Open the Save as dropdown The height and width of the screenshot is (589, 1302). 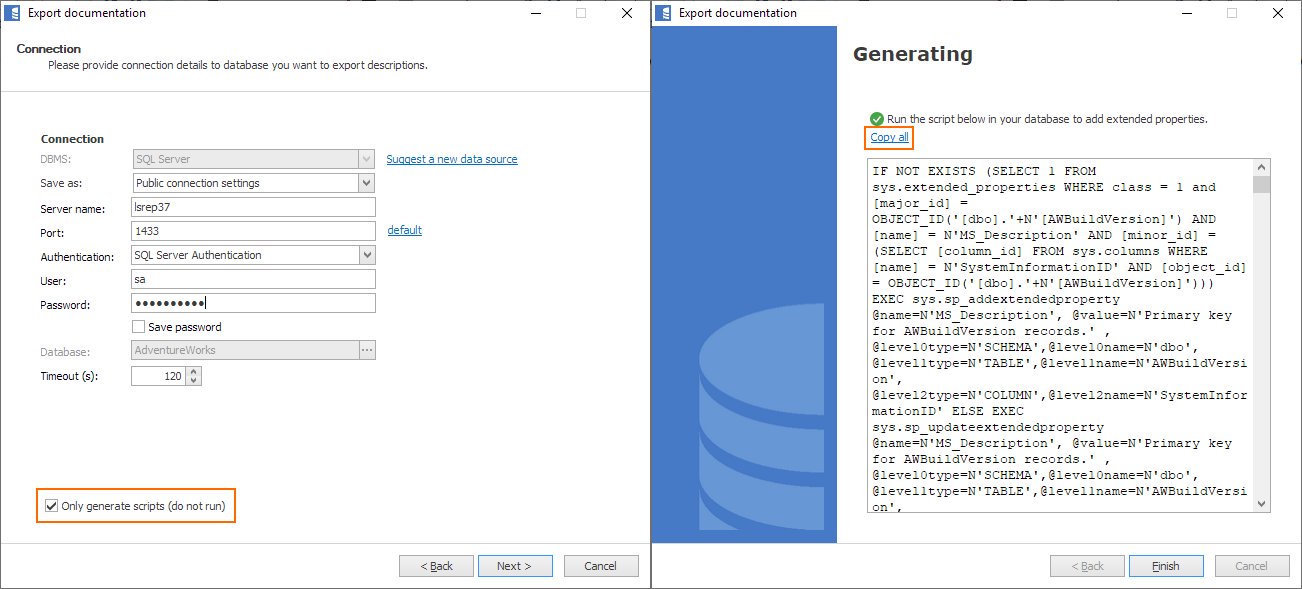[366, 183]
